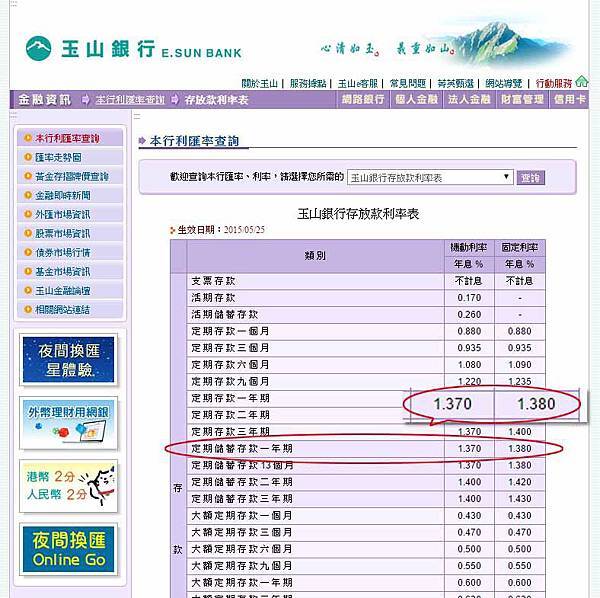600x598 pixels.
Task: Click 關於玉山 link
Action: coord(259,83)
